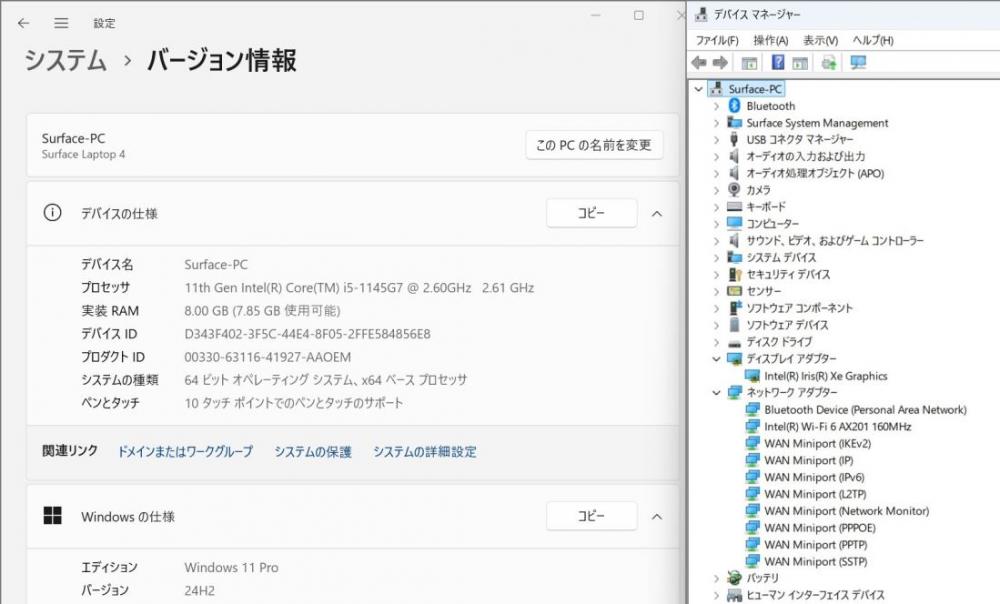Open the ファイル(F) menu in Device Manager
This screenshot has width=1000, height=604.
click(717, 40)
